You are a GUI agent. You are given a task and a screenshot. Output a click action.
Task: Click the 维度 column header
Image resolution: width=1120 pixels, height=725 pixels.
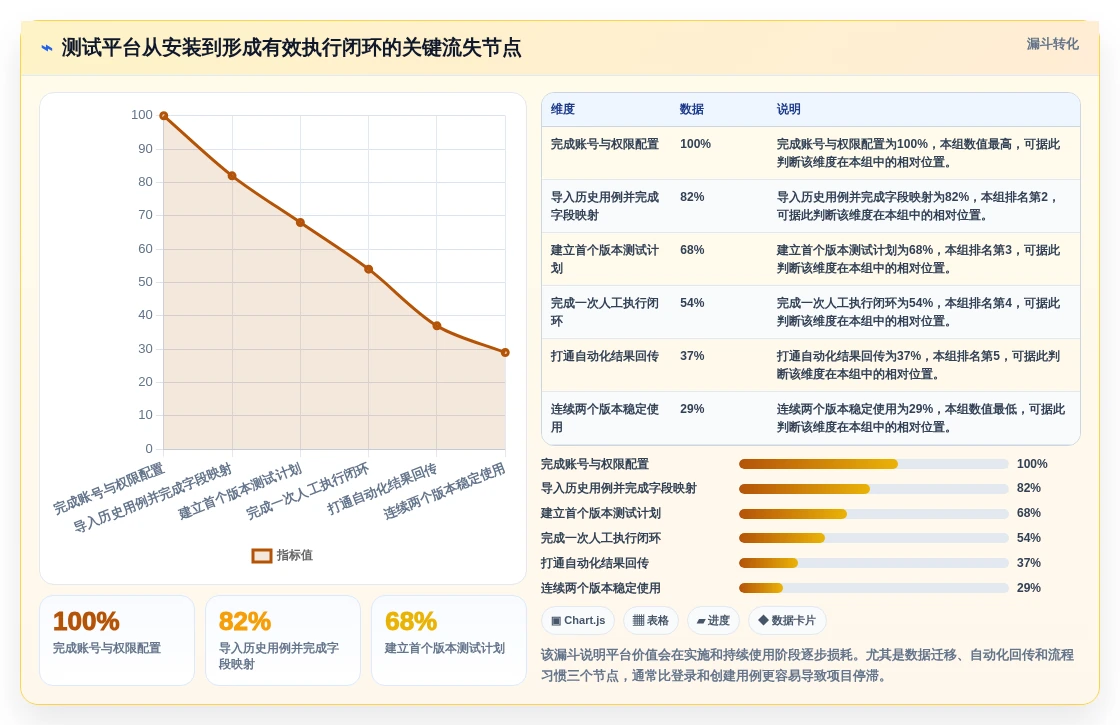pos(563,109)
